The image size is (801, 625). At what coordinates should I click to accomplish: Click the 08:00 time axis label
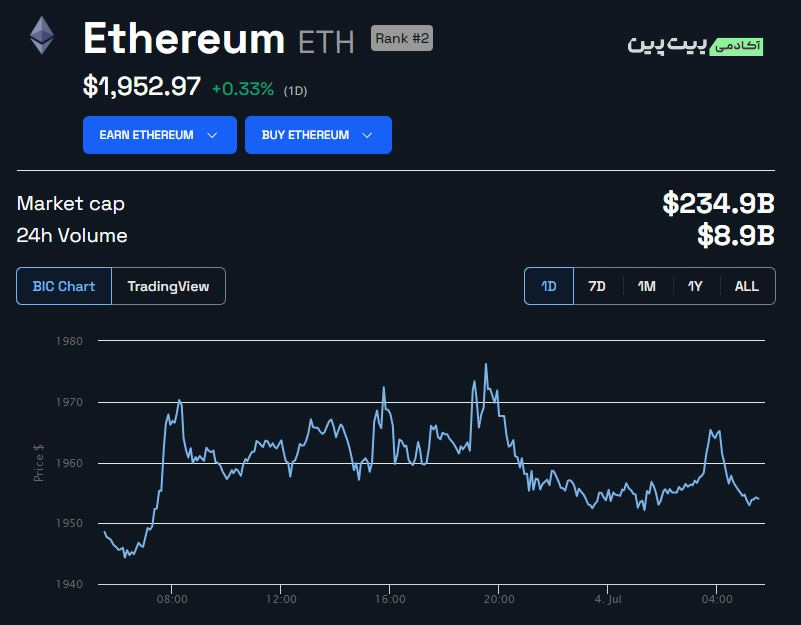click(x=172, y=599)
